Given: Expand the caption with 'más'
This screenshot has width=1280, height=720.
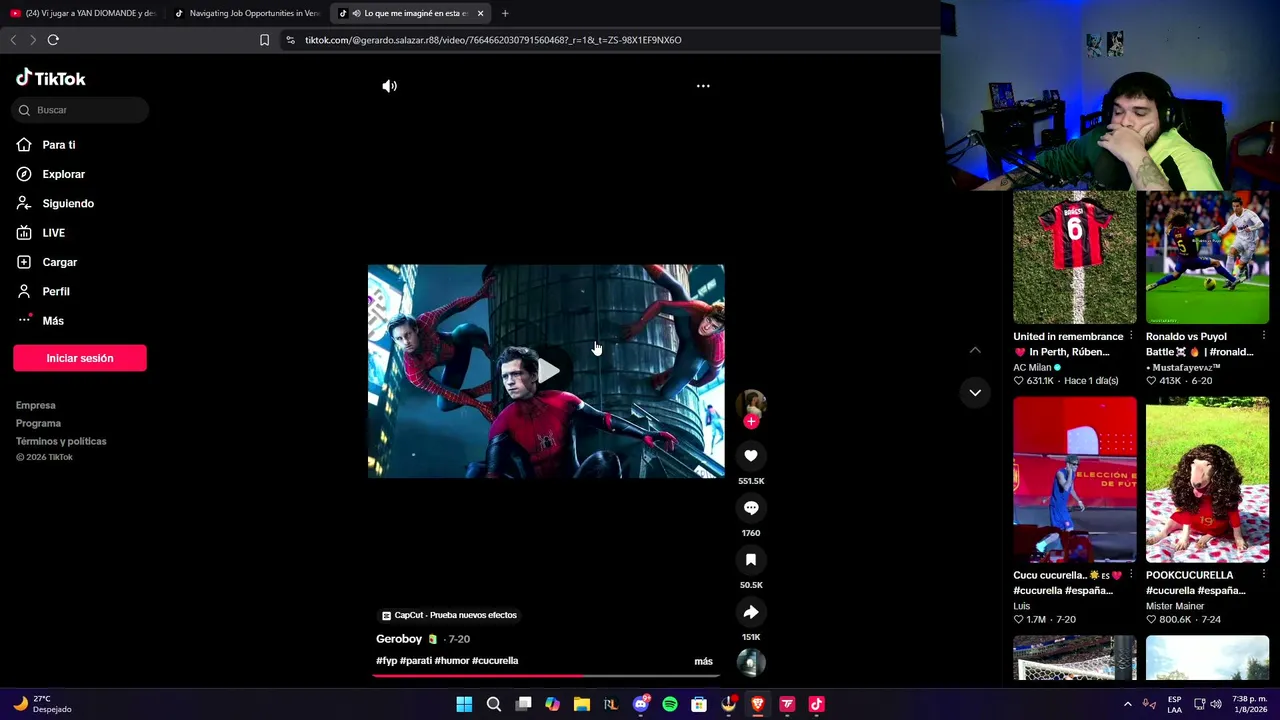Looking at the screenshot, I should coord(704,661).
